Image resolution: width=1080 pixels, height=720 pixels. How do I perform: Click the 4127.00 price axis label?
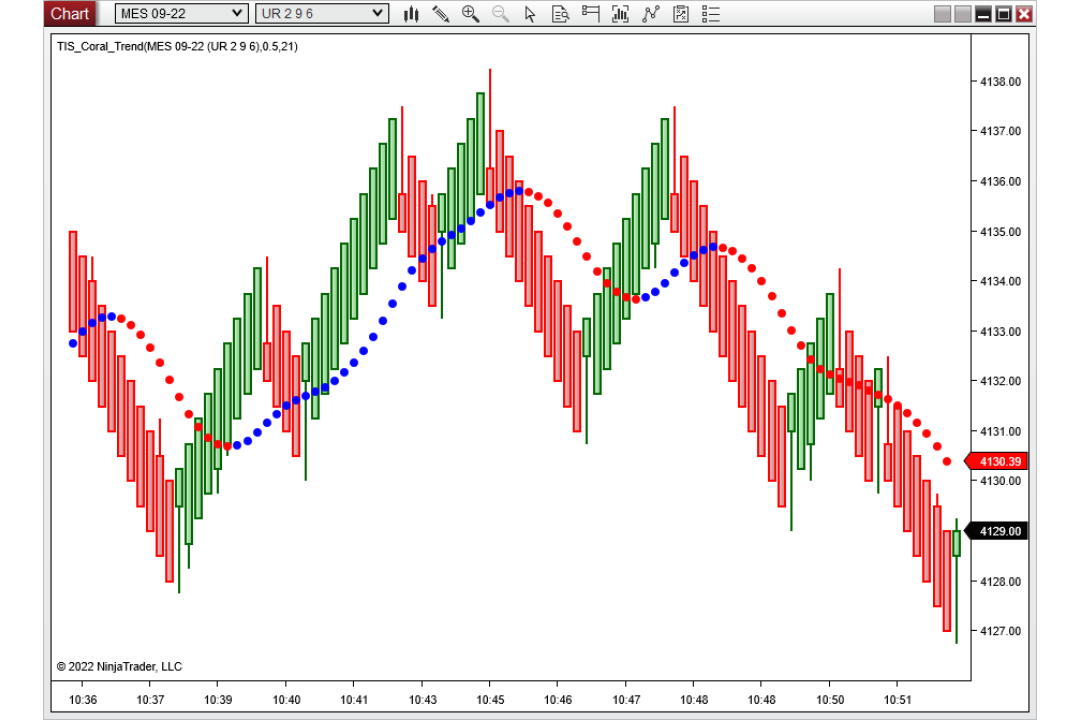(1000, 630)
